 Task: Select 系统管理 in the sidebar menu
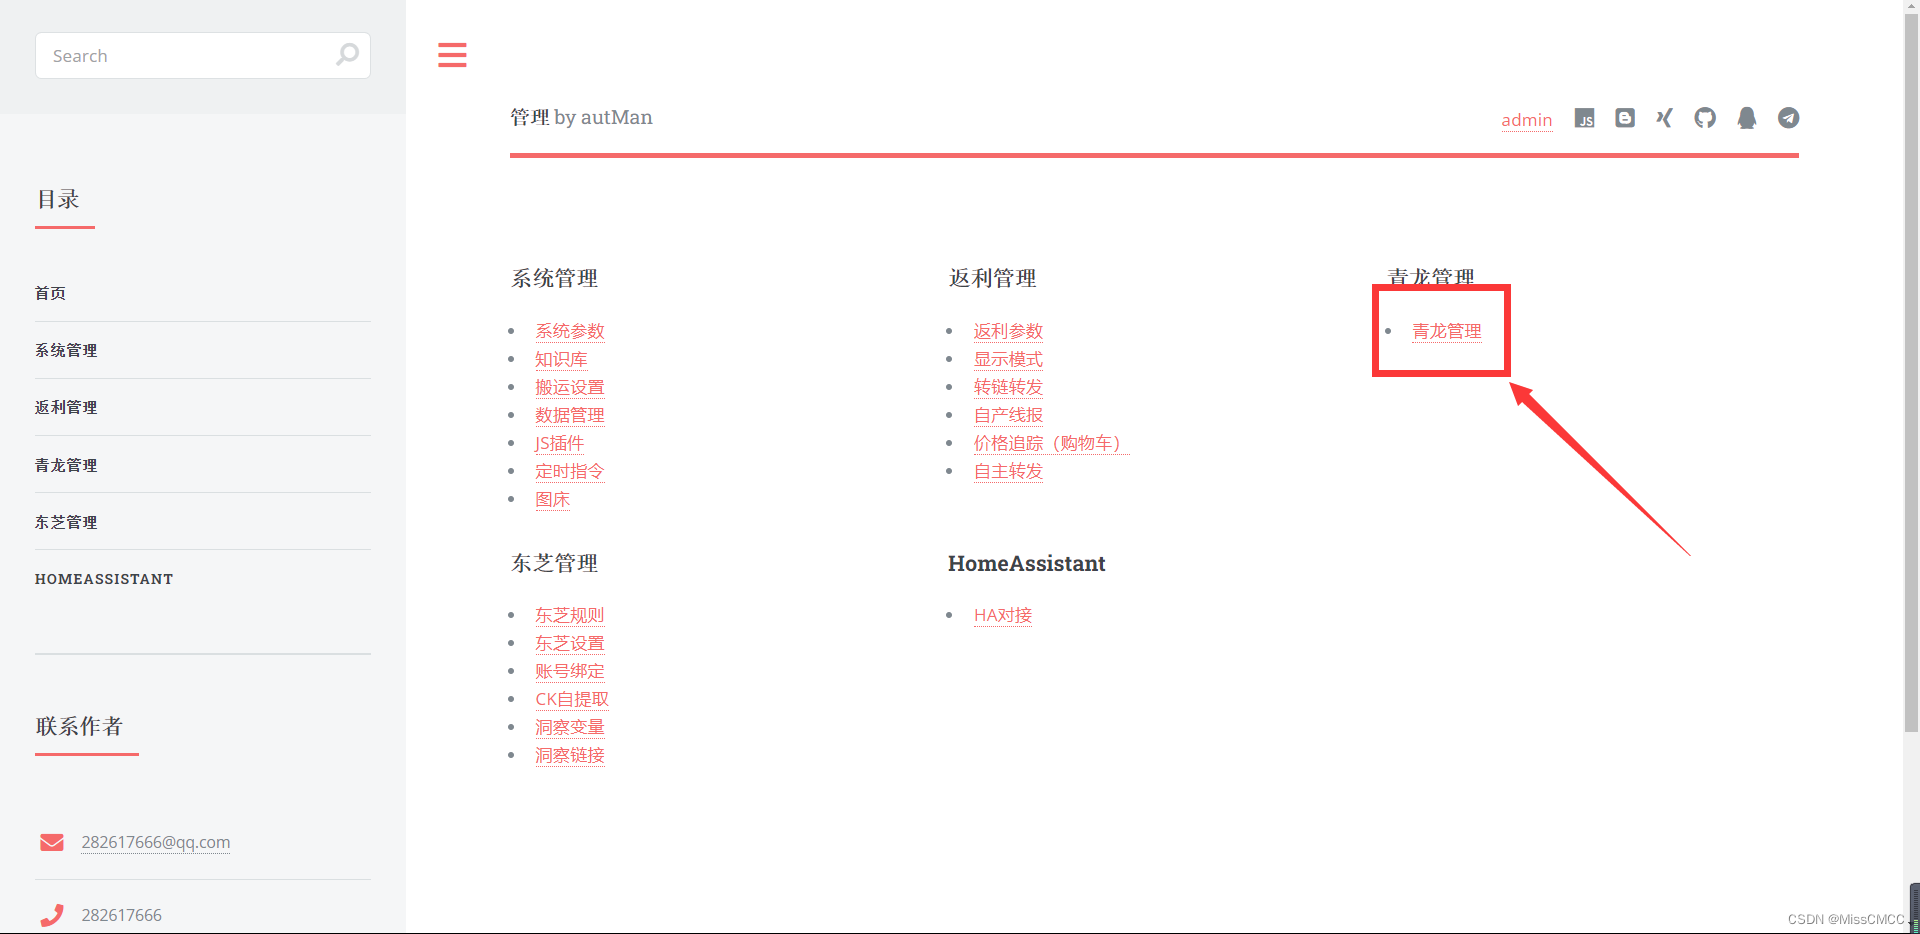(x=66, y=350)
